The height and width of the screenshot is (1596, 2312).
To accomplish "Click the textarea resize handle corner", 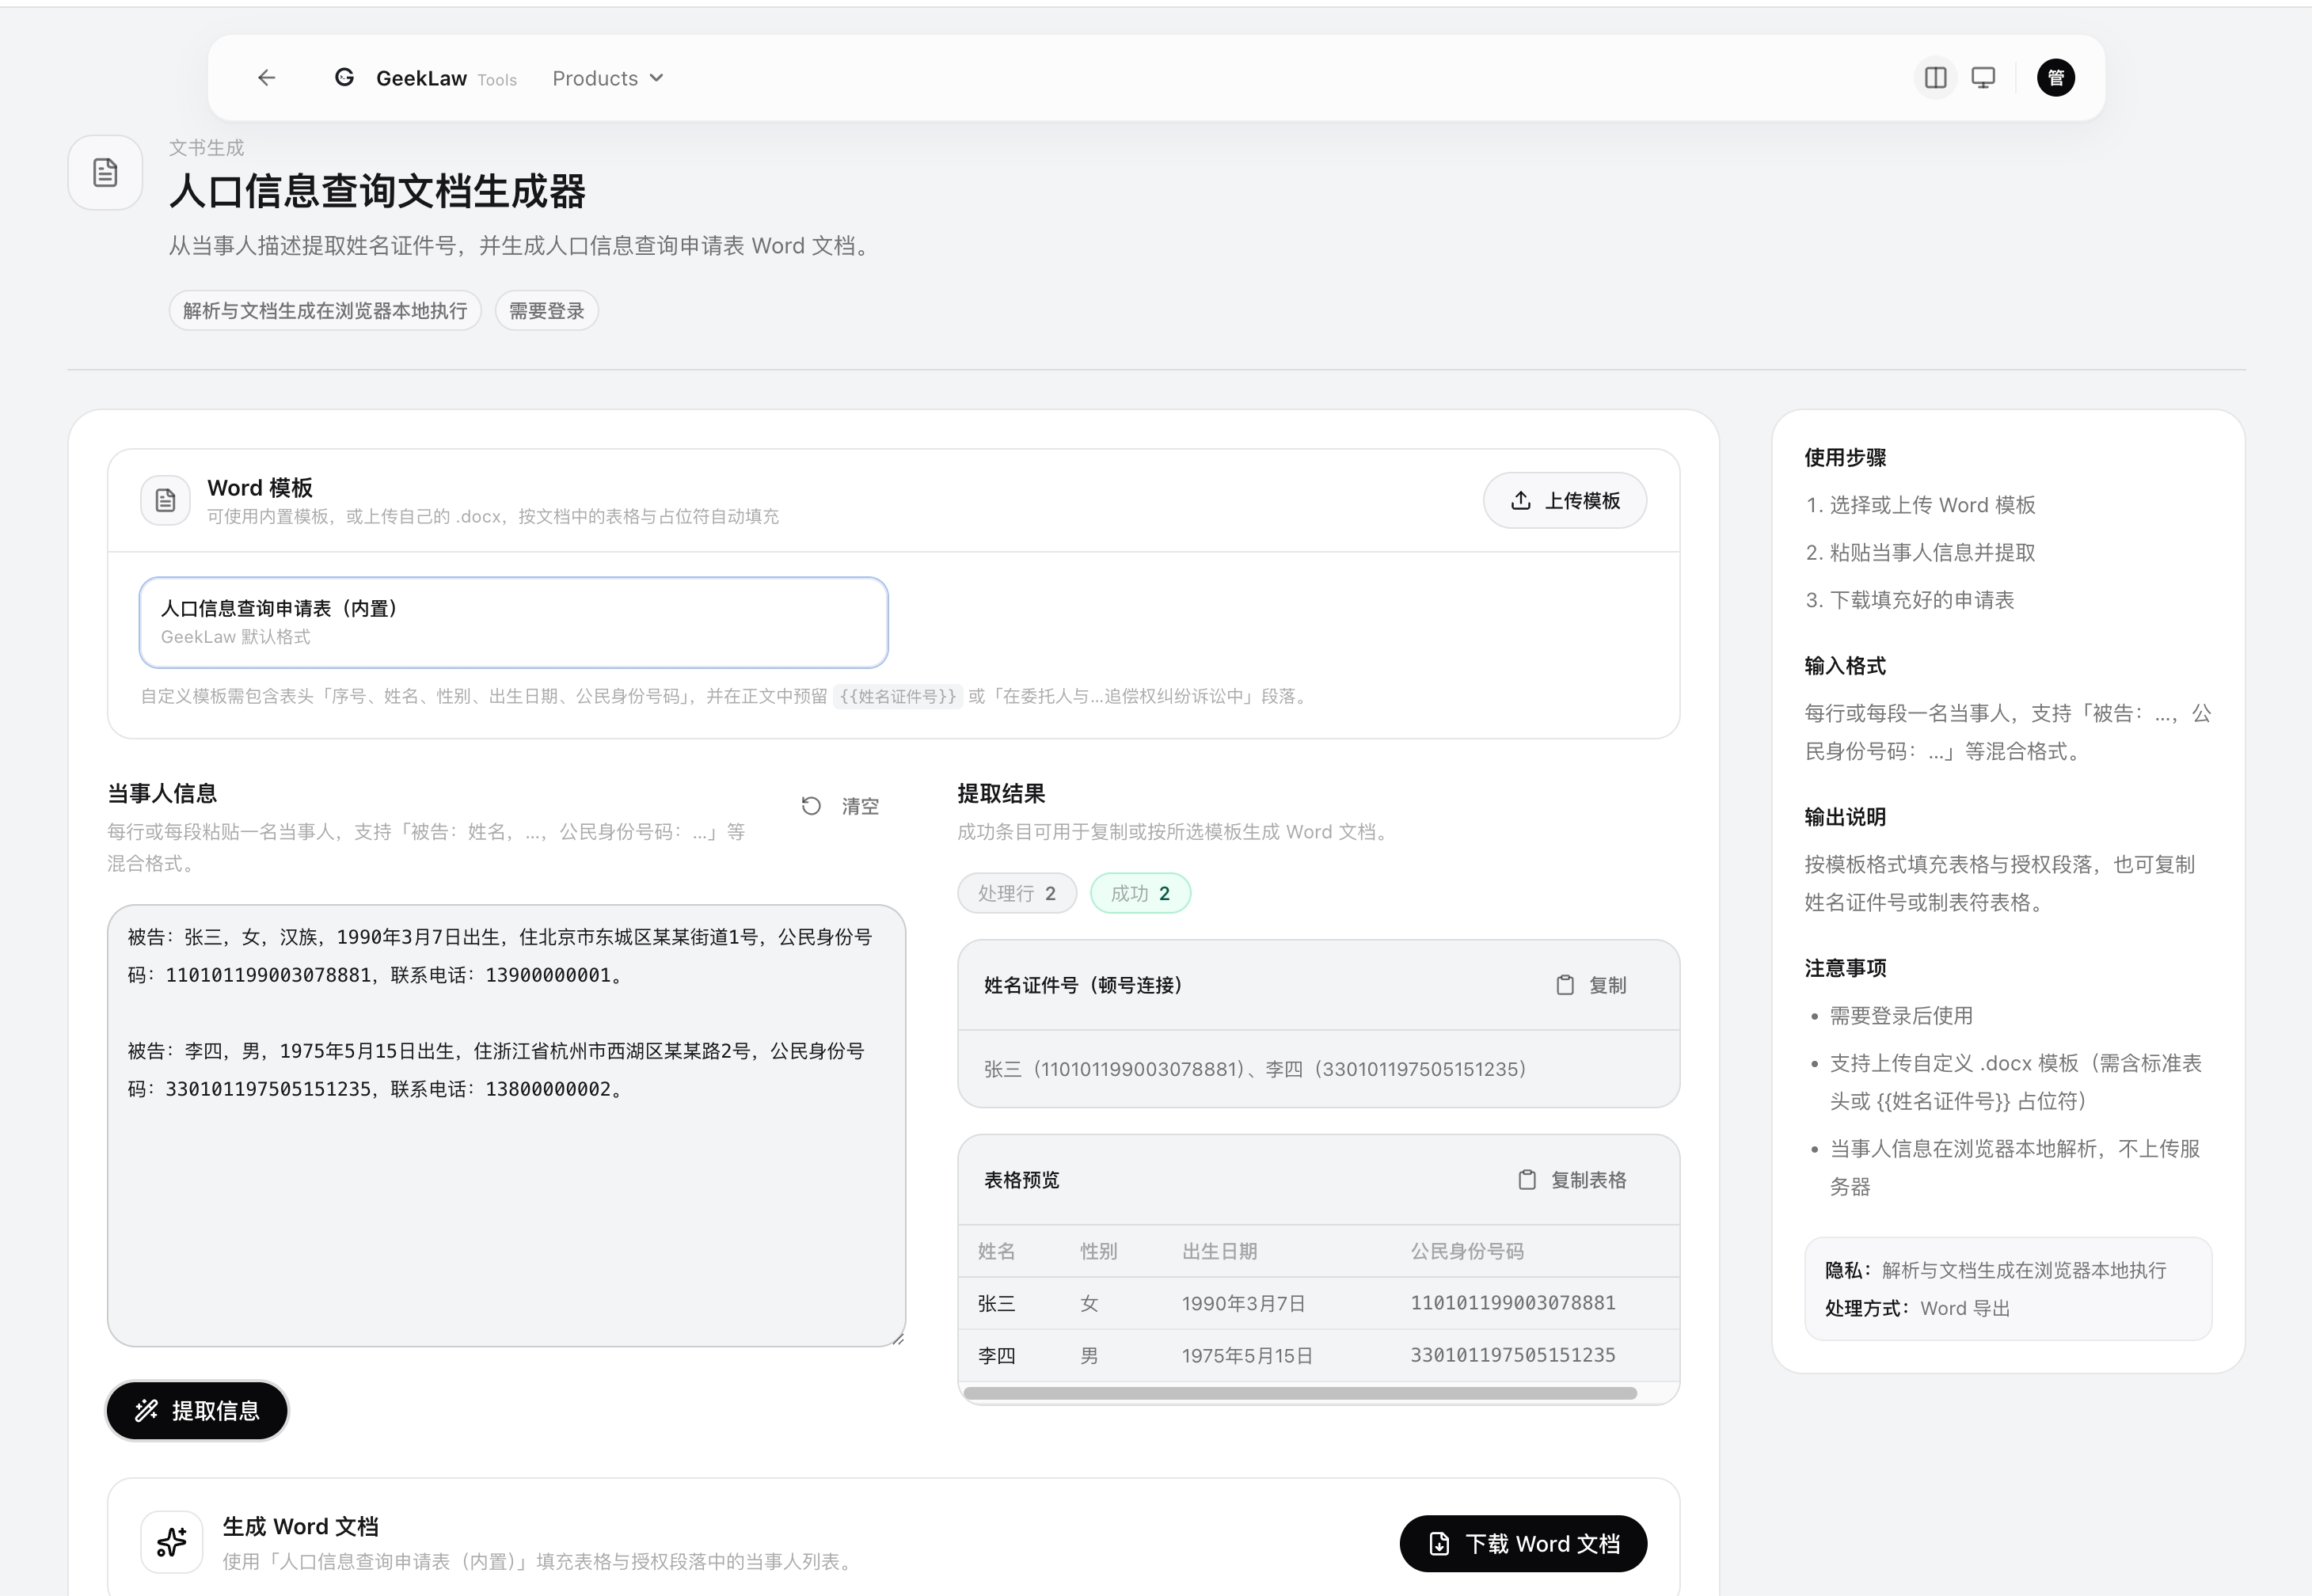I will pyautogui.click(x=898, y=1339).
